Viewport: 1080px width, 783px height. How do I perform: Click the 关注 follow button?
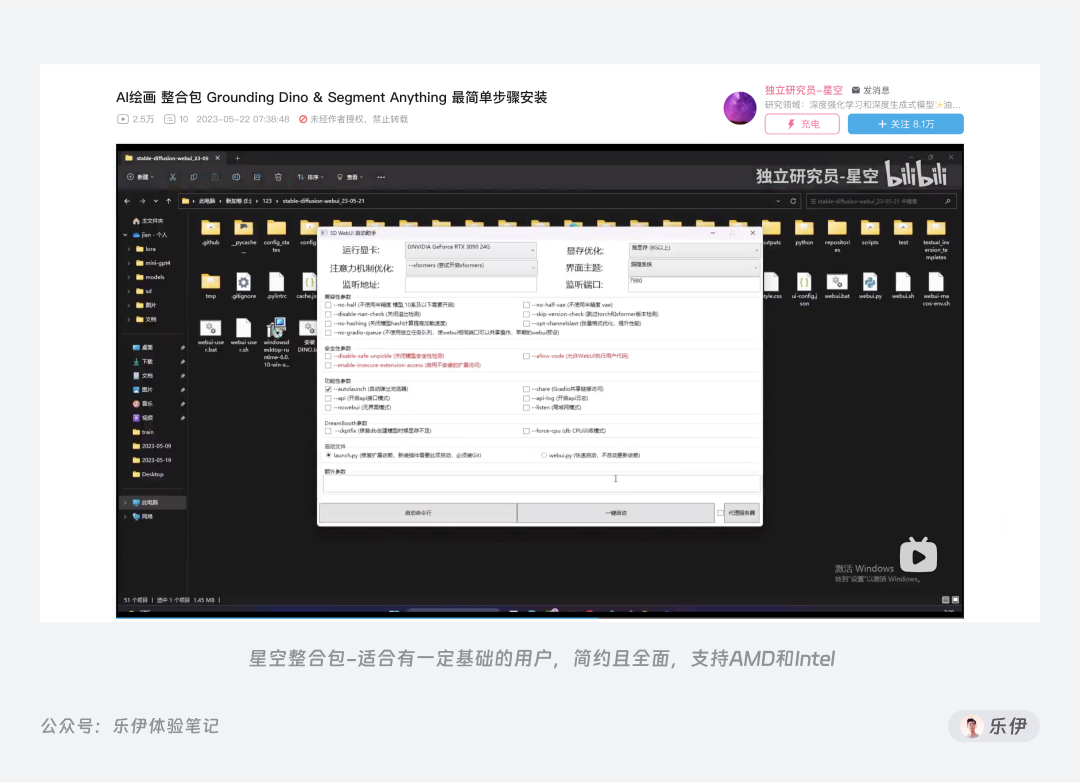tap(905, 124)
